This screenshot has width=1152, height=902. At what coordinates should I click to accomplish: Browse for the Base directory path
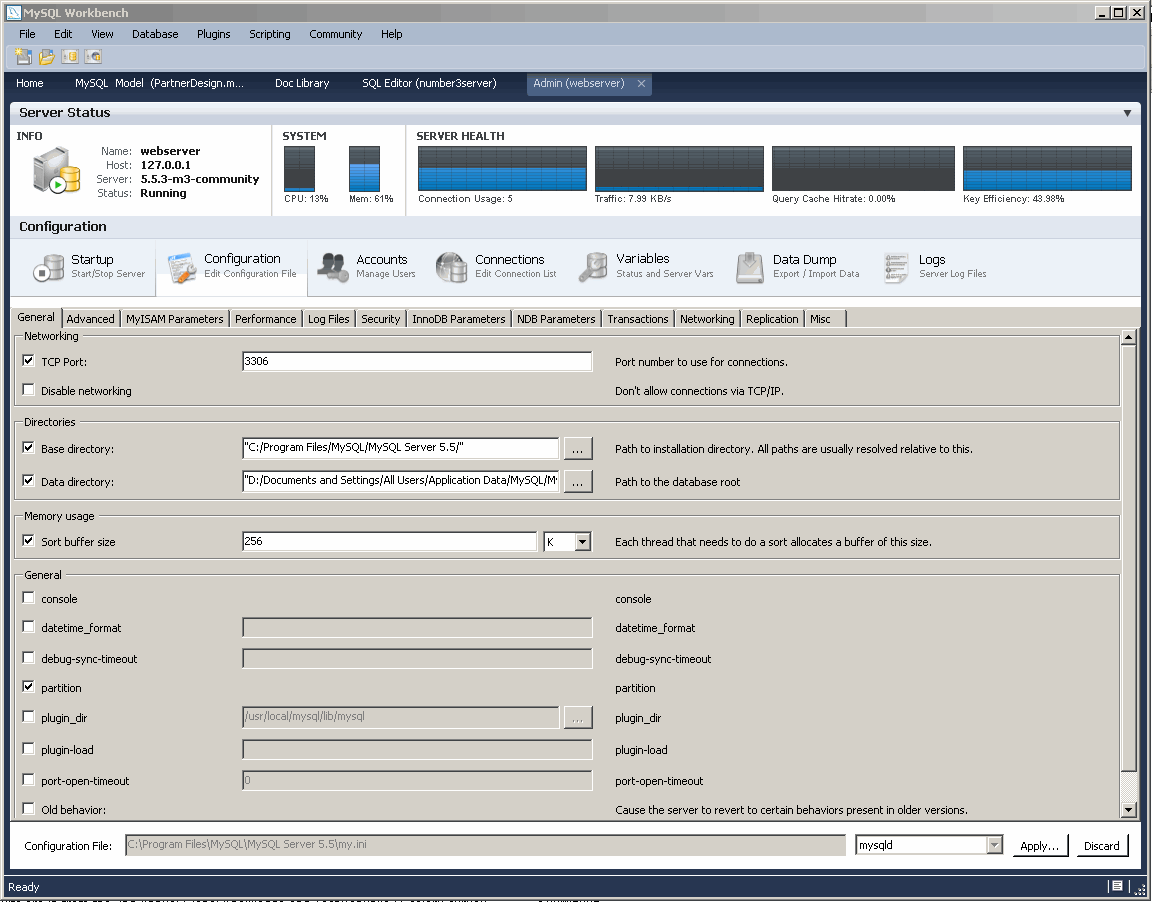click(578, 448)
